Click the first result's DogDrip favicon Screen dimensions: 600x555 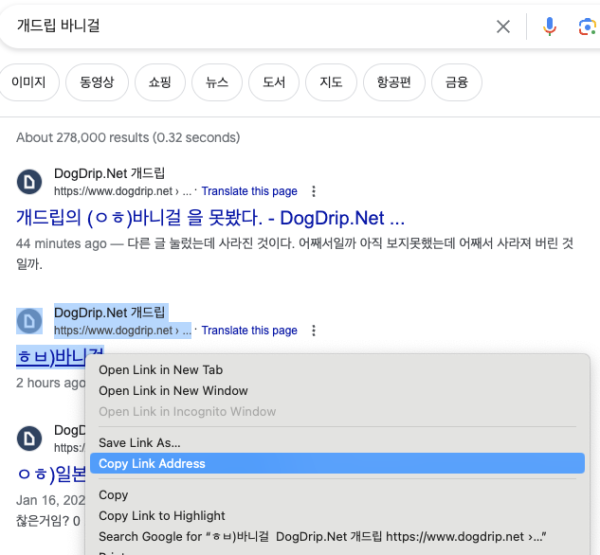[x=29, y=182]
